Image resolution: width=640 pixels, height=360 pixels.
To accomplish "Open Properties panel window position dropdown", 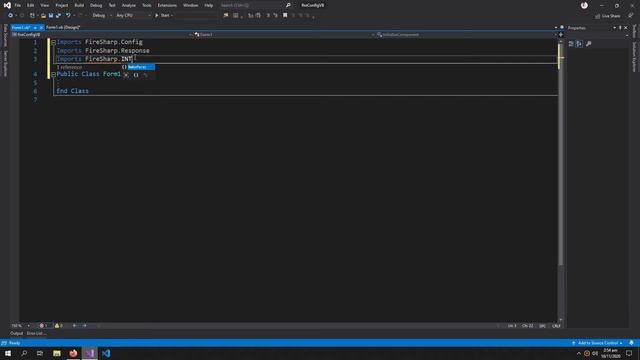I will 614,28.
